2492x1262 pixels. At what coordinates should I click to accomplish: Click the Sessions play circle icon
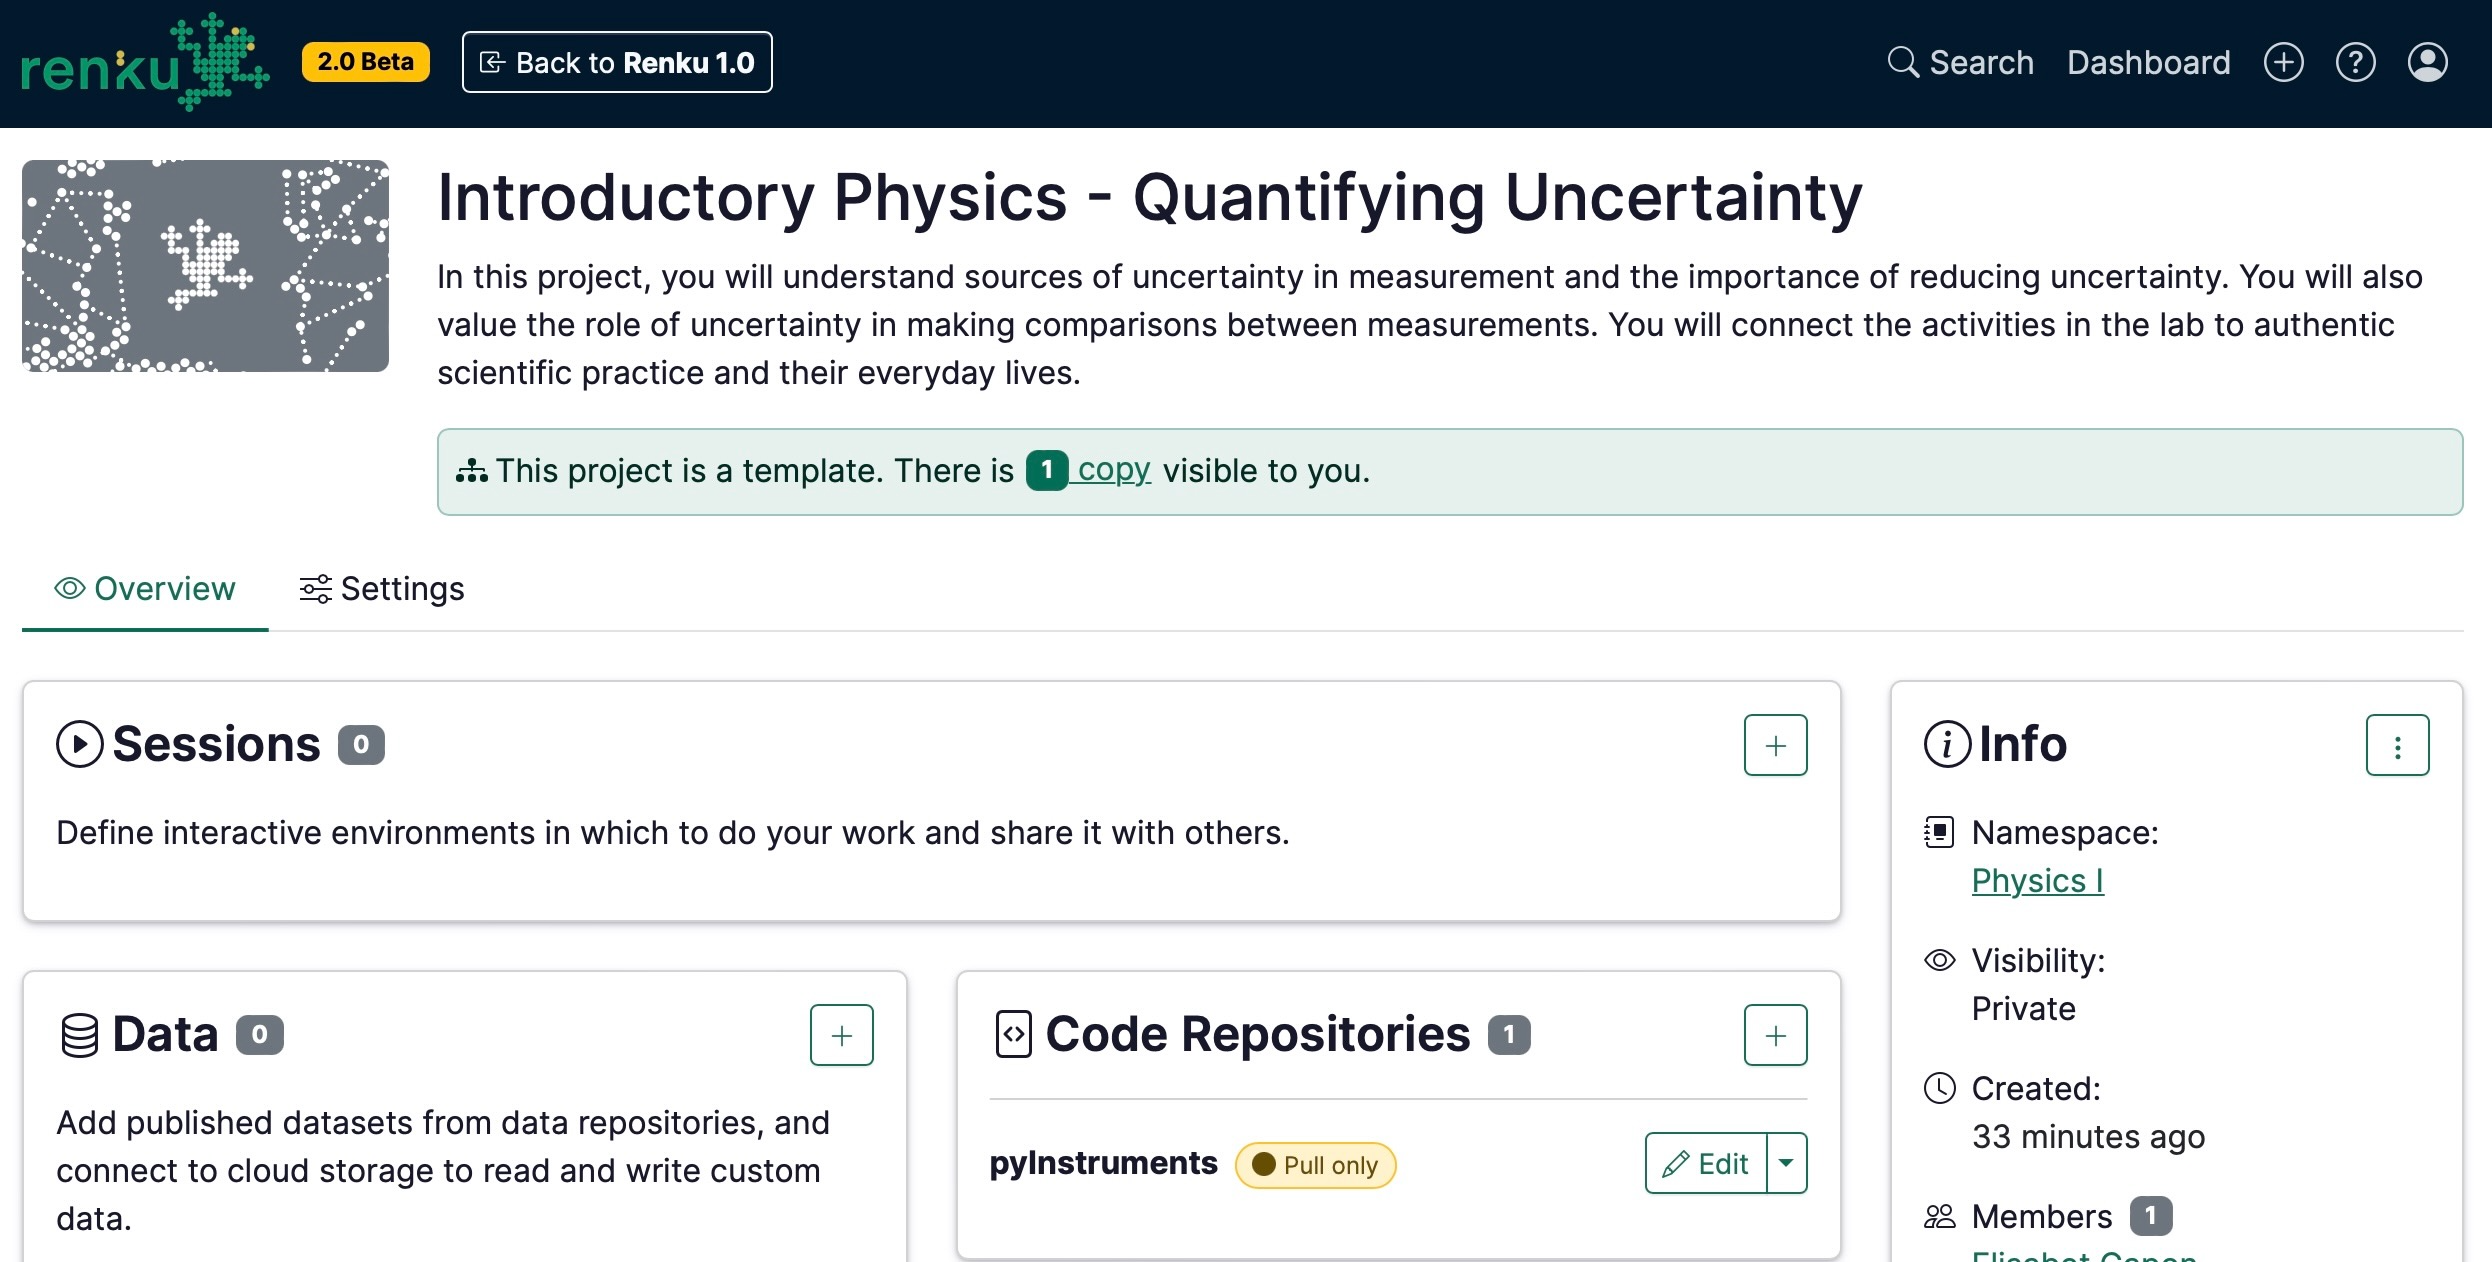[80, 744]
